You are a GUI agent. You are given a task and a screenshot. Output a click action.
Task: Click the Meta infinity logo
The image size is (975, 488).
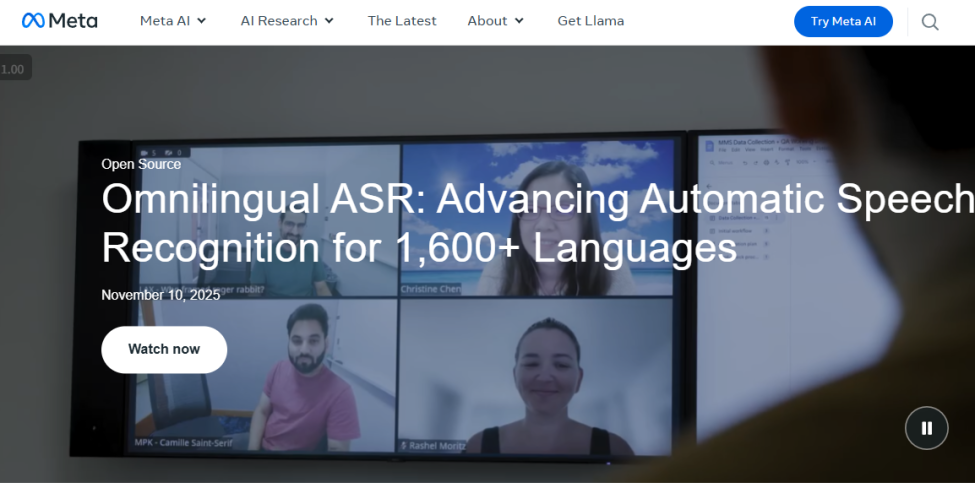33,21
